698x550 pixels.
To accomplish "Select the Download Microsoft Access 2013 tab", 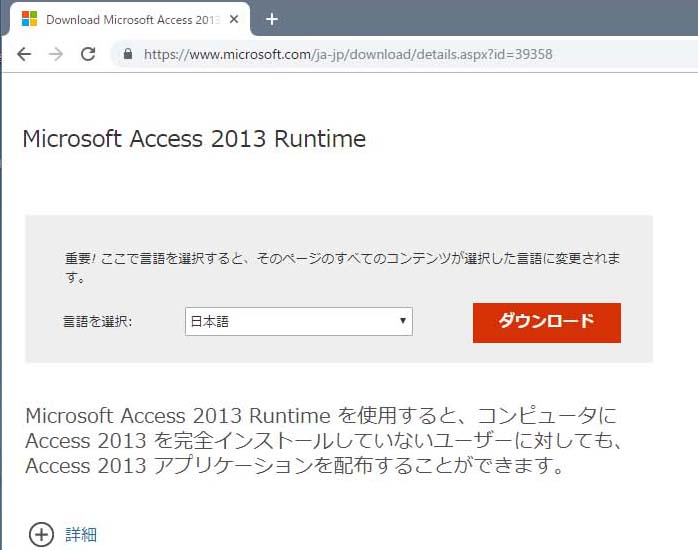I will click(x=130, y=19).
